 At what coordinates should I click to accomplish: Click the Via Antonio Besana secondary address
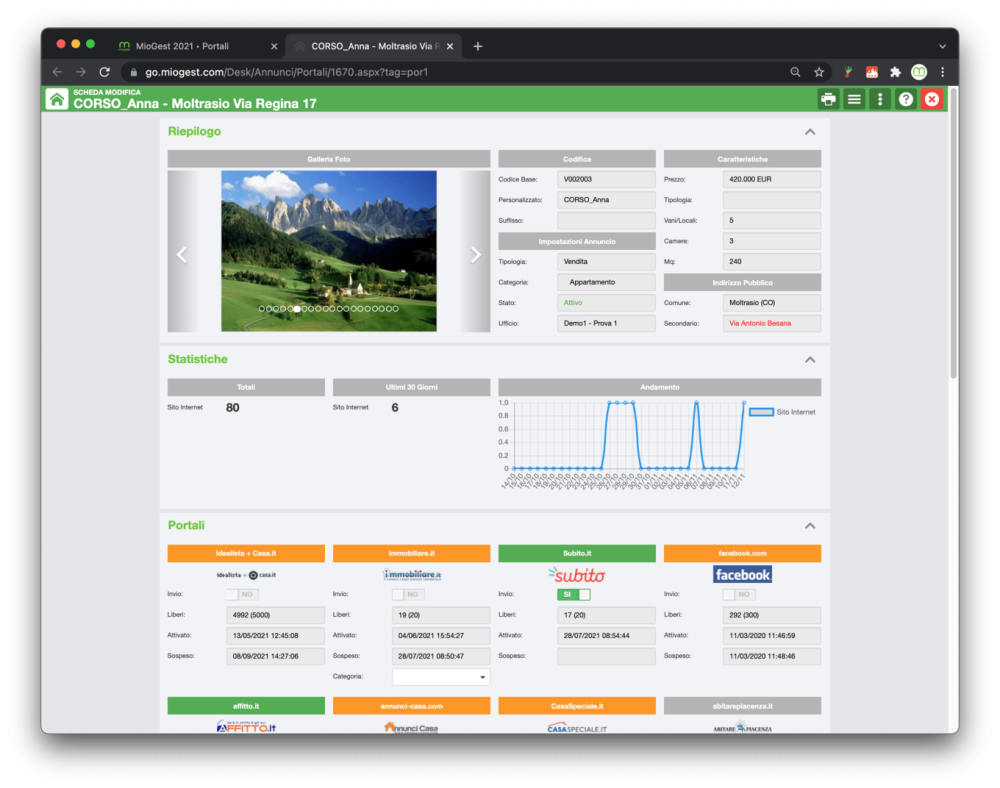pyautogui.click(x=772, y=323)
